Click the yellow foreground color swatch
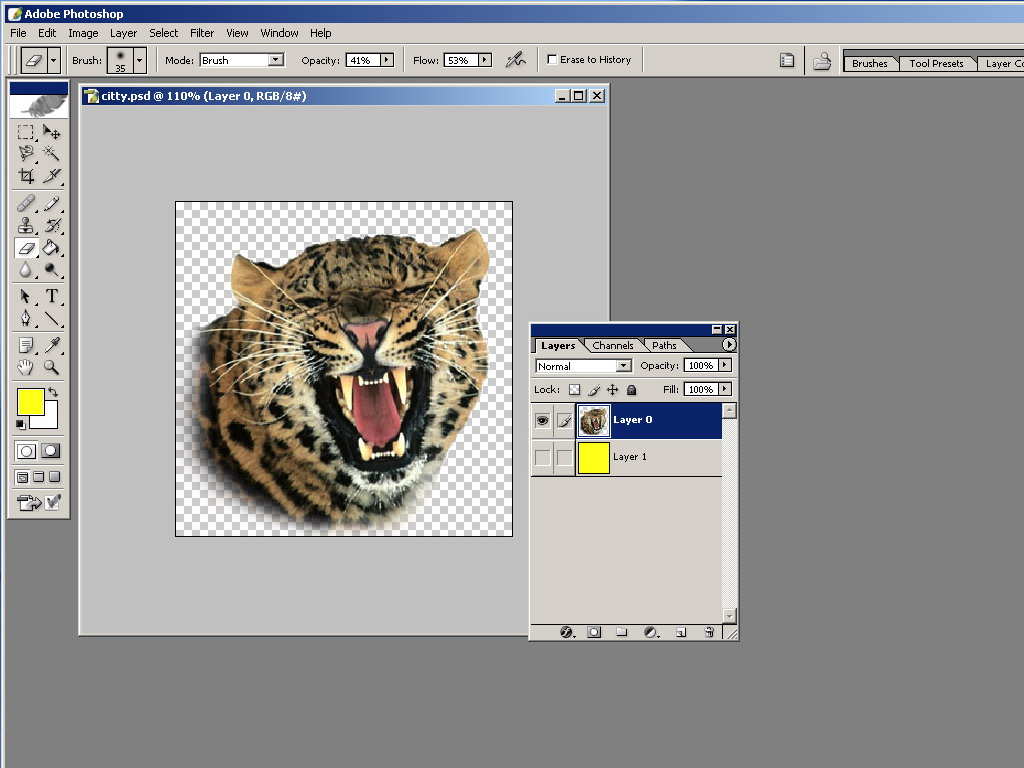This screenshot has width=1024, height=768. [x=30, y=401]
